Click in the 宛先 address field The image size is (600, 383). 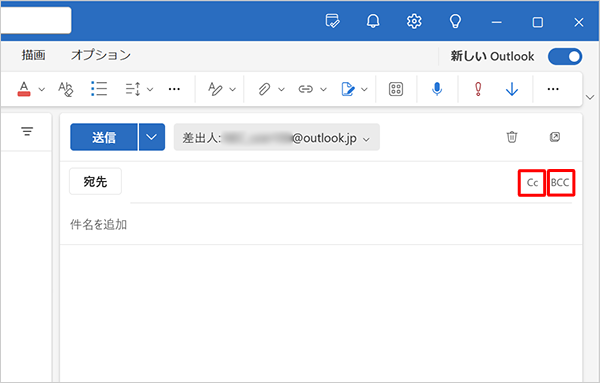coord(321,183)
